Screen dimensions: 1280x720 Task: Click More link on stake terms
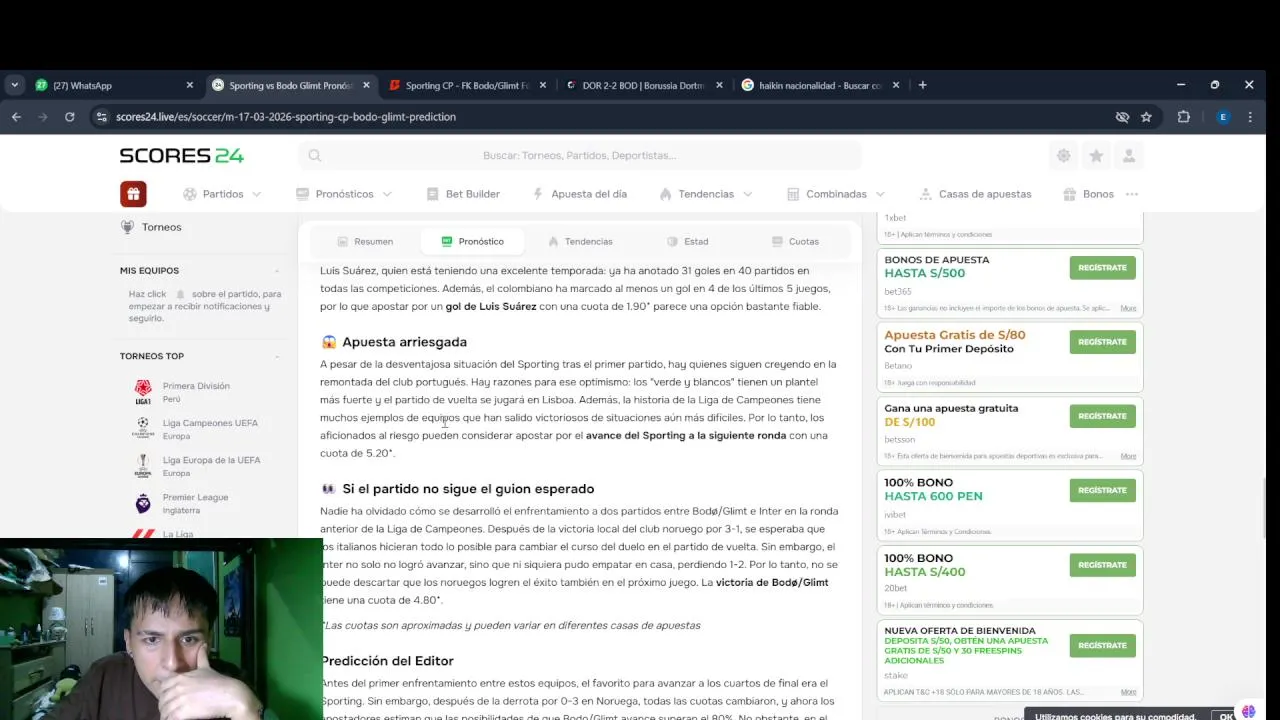[x=1128, y=692]
